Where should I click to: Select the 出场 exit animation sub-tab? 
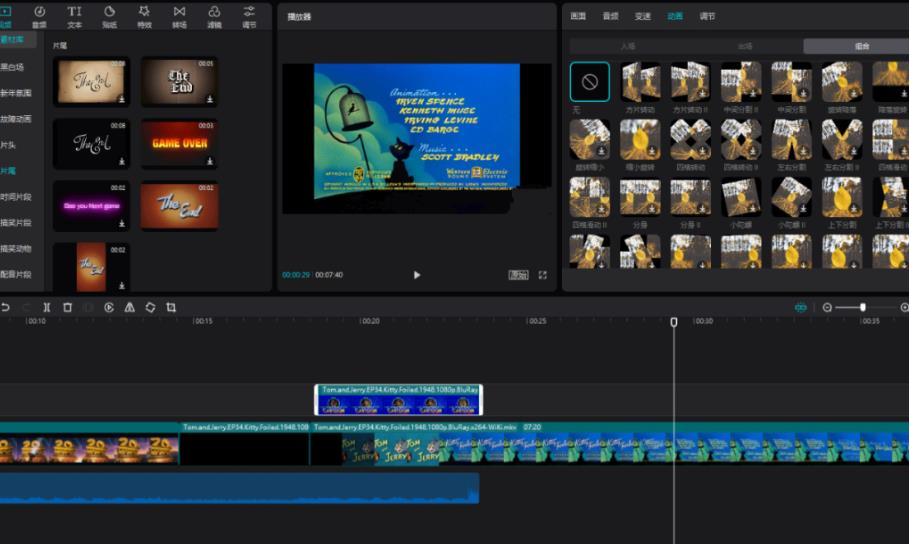click(745, 46)
